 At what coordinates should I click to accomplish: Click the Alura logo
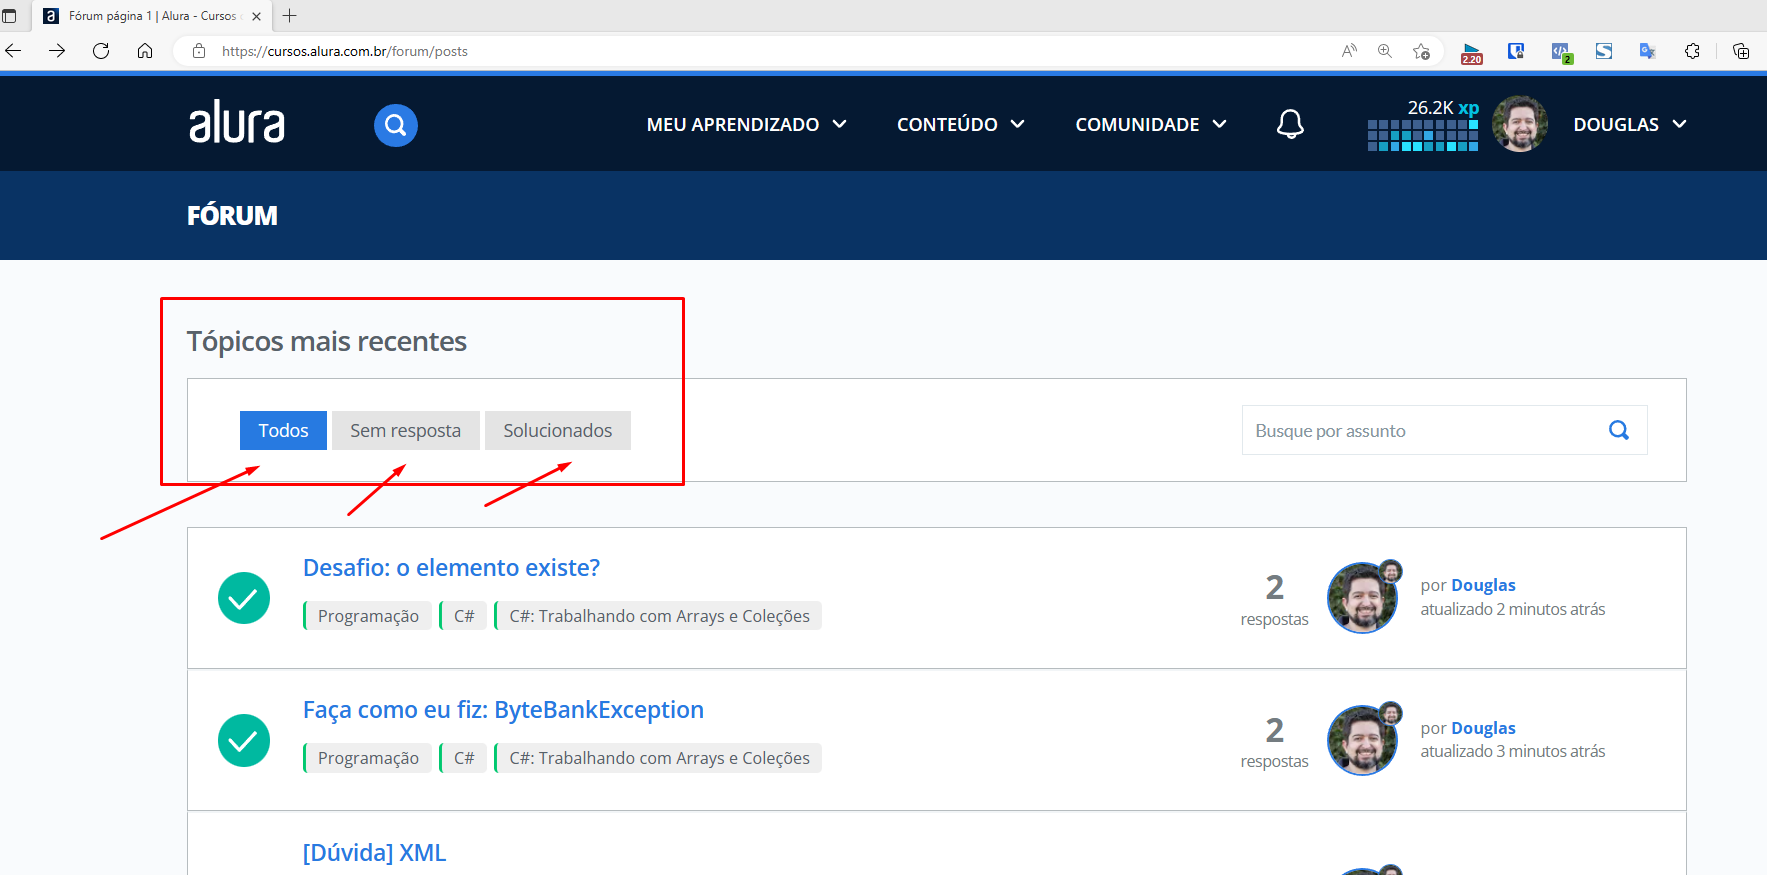pos(237,122)
